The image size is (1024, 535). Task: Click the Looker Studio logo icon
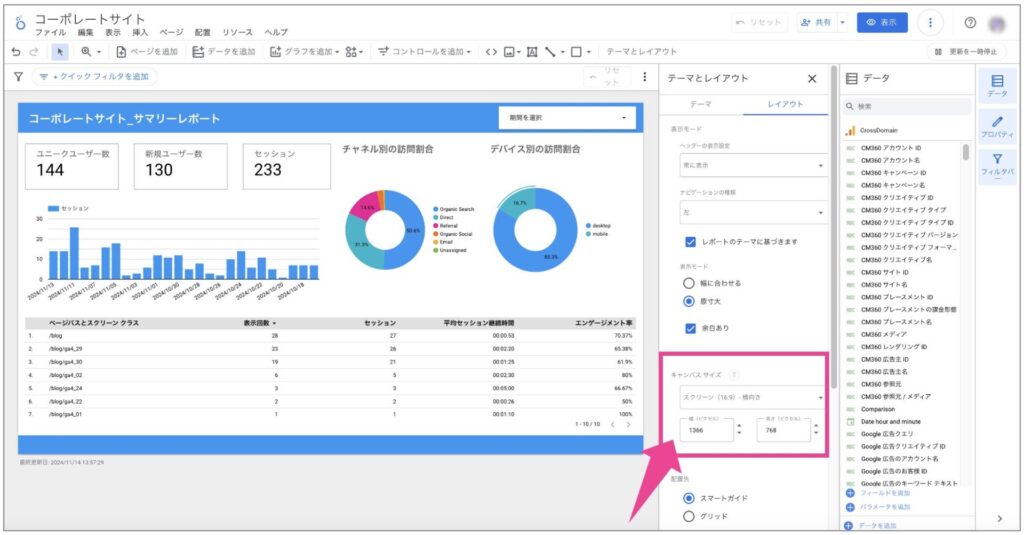[20, 24]
